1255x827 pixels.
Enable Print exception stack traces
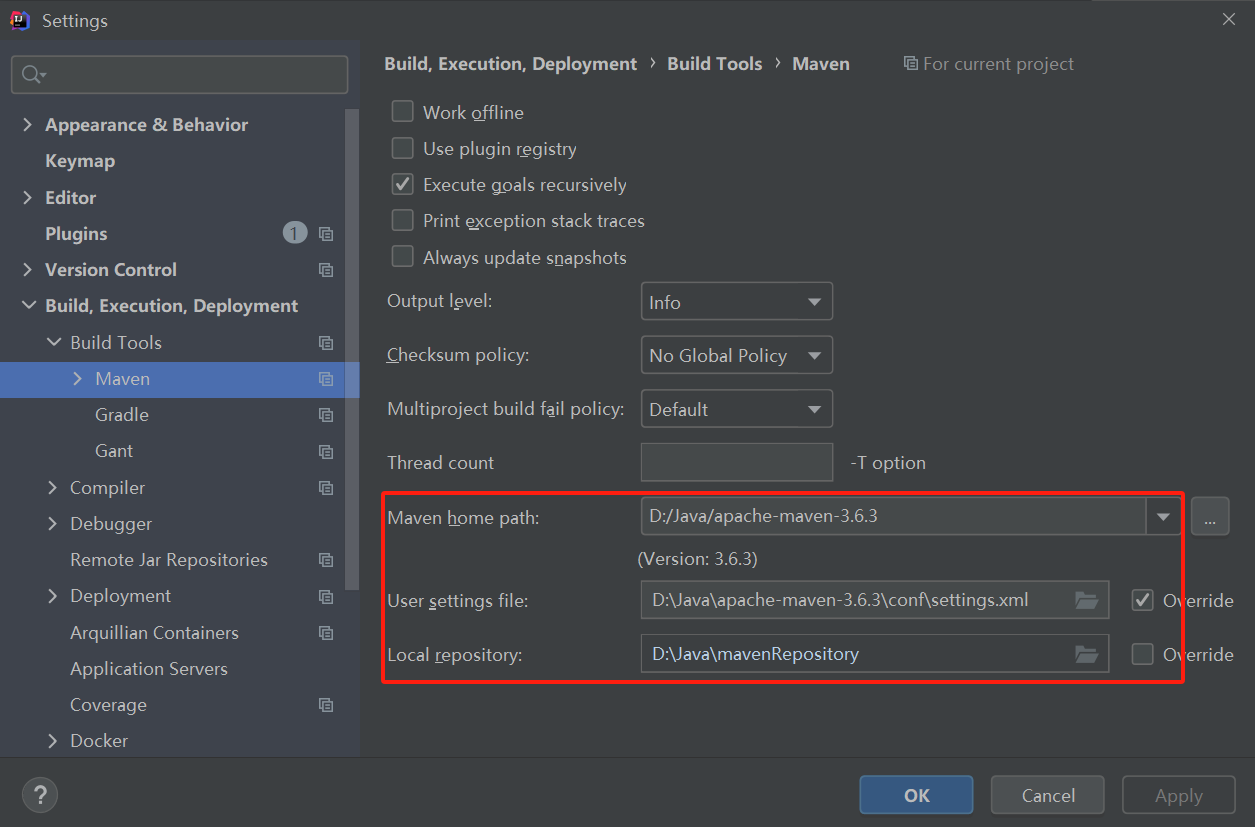pos(402,220)
